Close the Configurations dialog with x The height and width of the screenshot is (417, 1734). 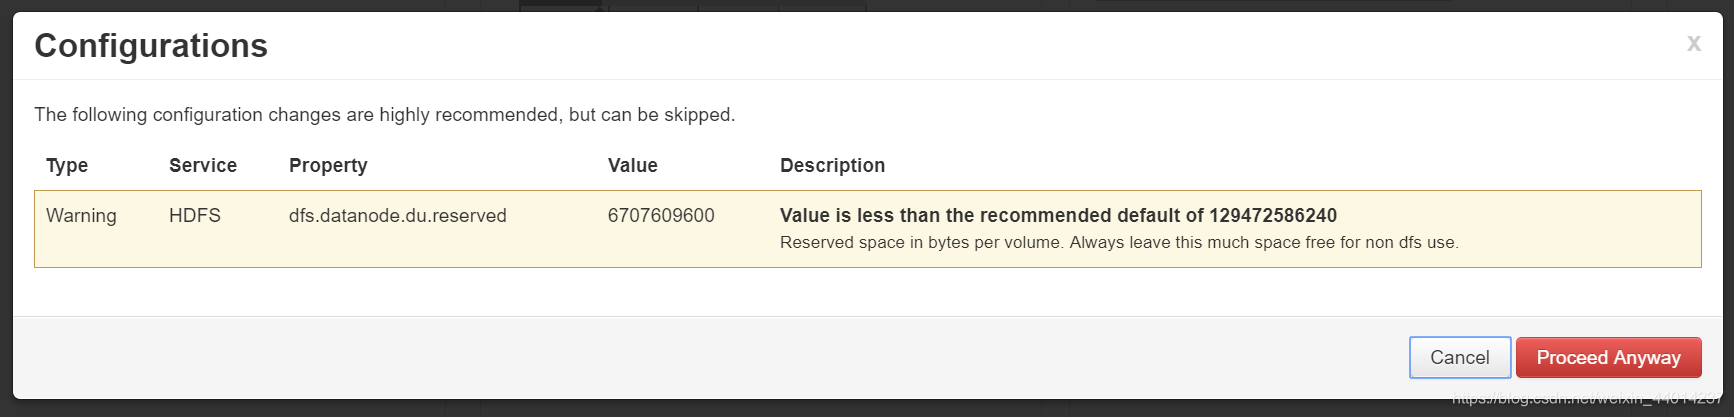coord(1693,43)
